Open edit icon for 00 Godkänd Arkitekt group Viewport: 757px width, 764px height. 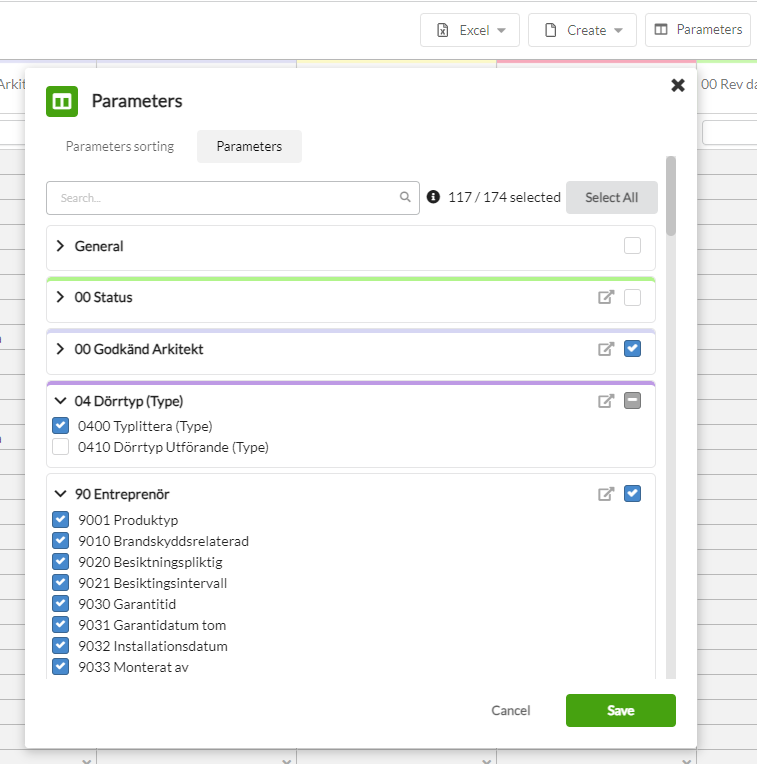point(606,349)
